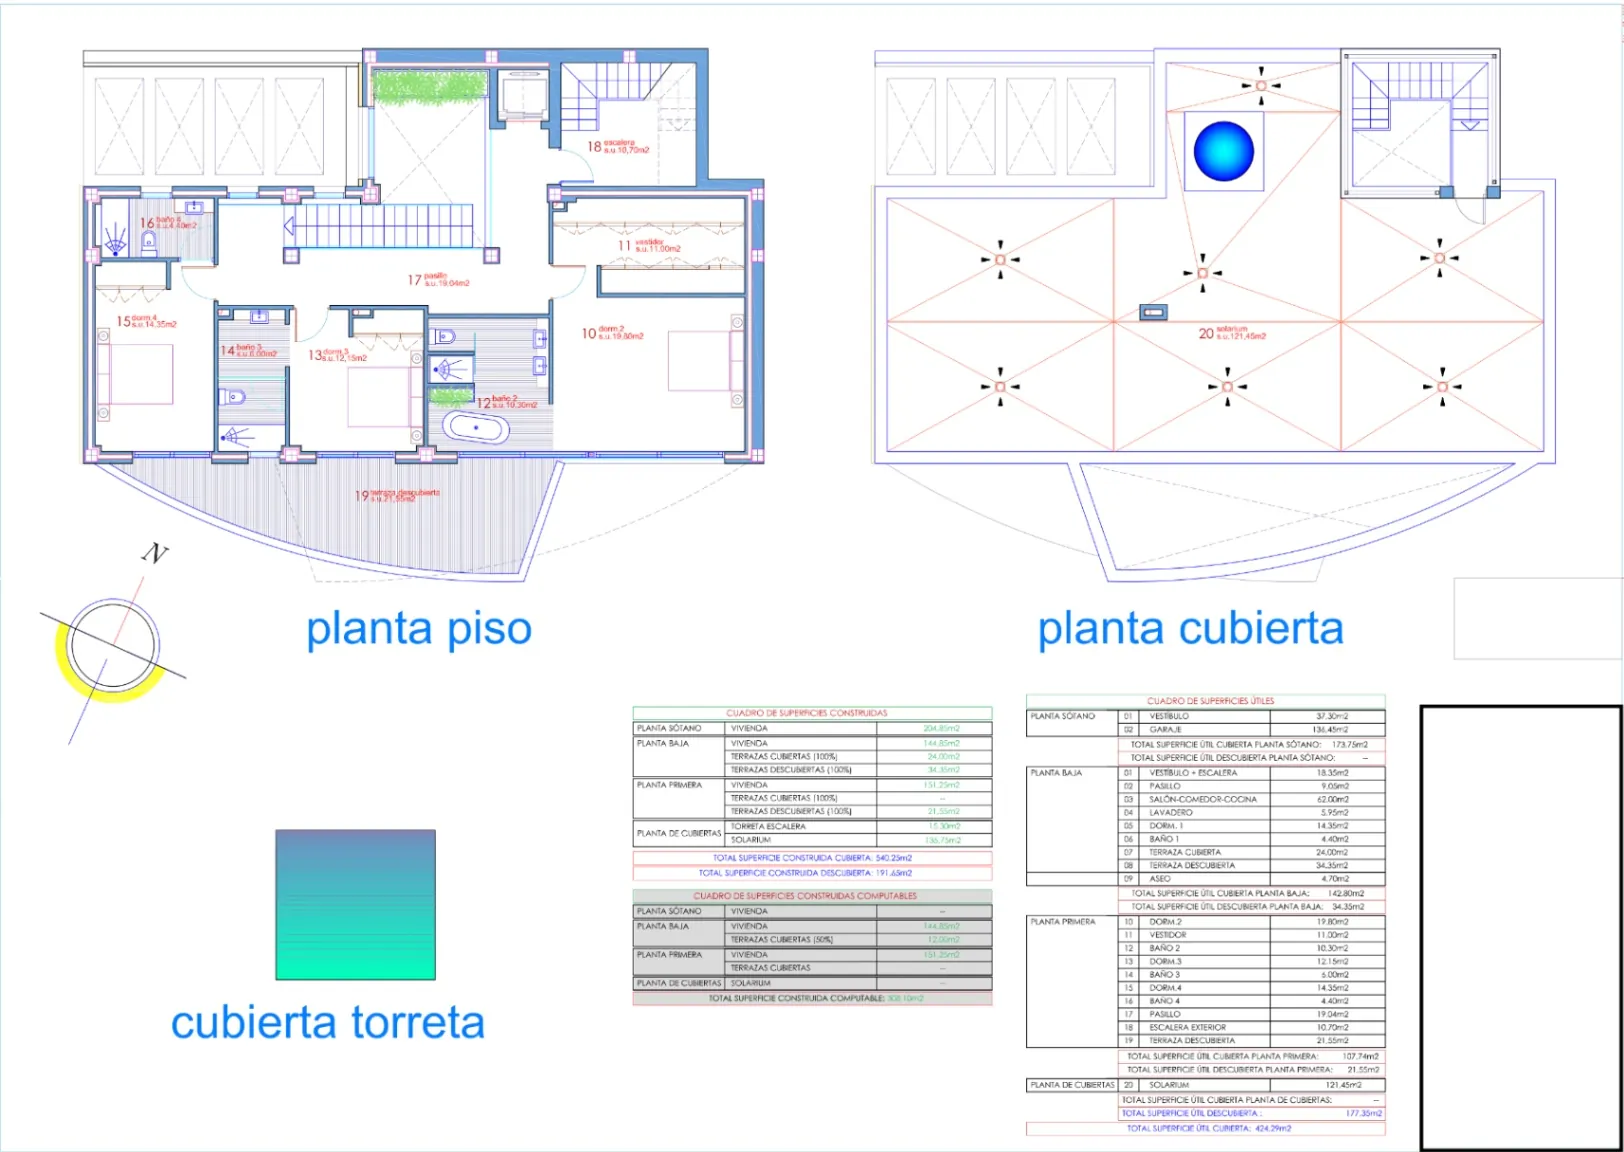Select the toilet symbol in baño 3

(x=233, y=397)
